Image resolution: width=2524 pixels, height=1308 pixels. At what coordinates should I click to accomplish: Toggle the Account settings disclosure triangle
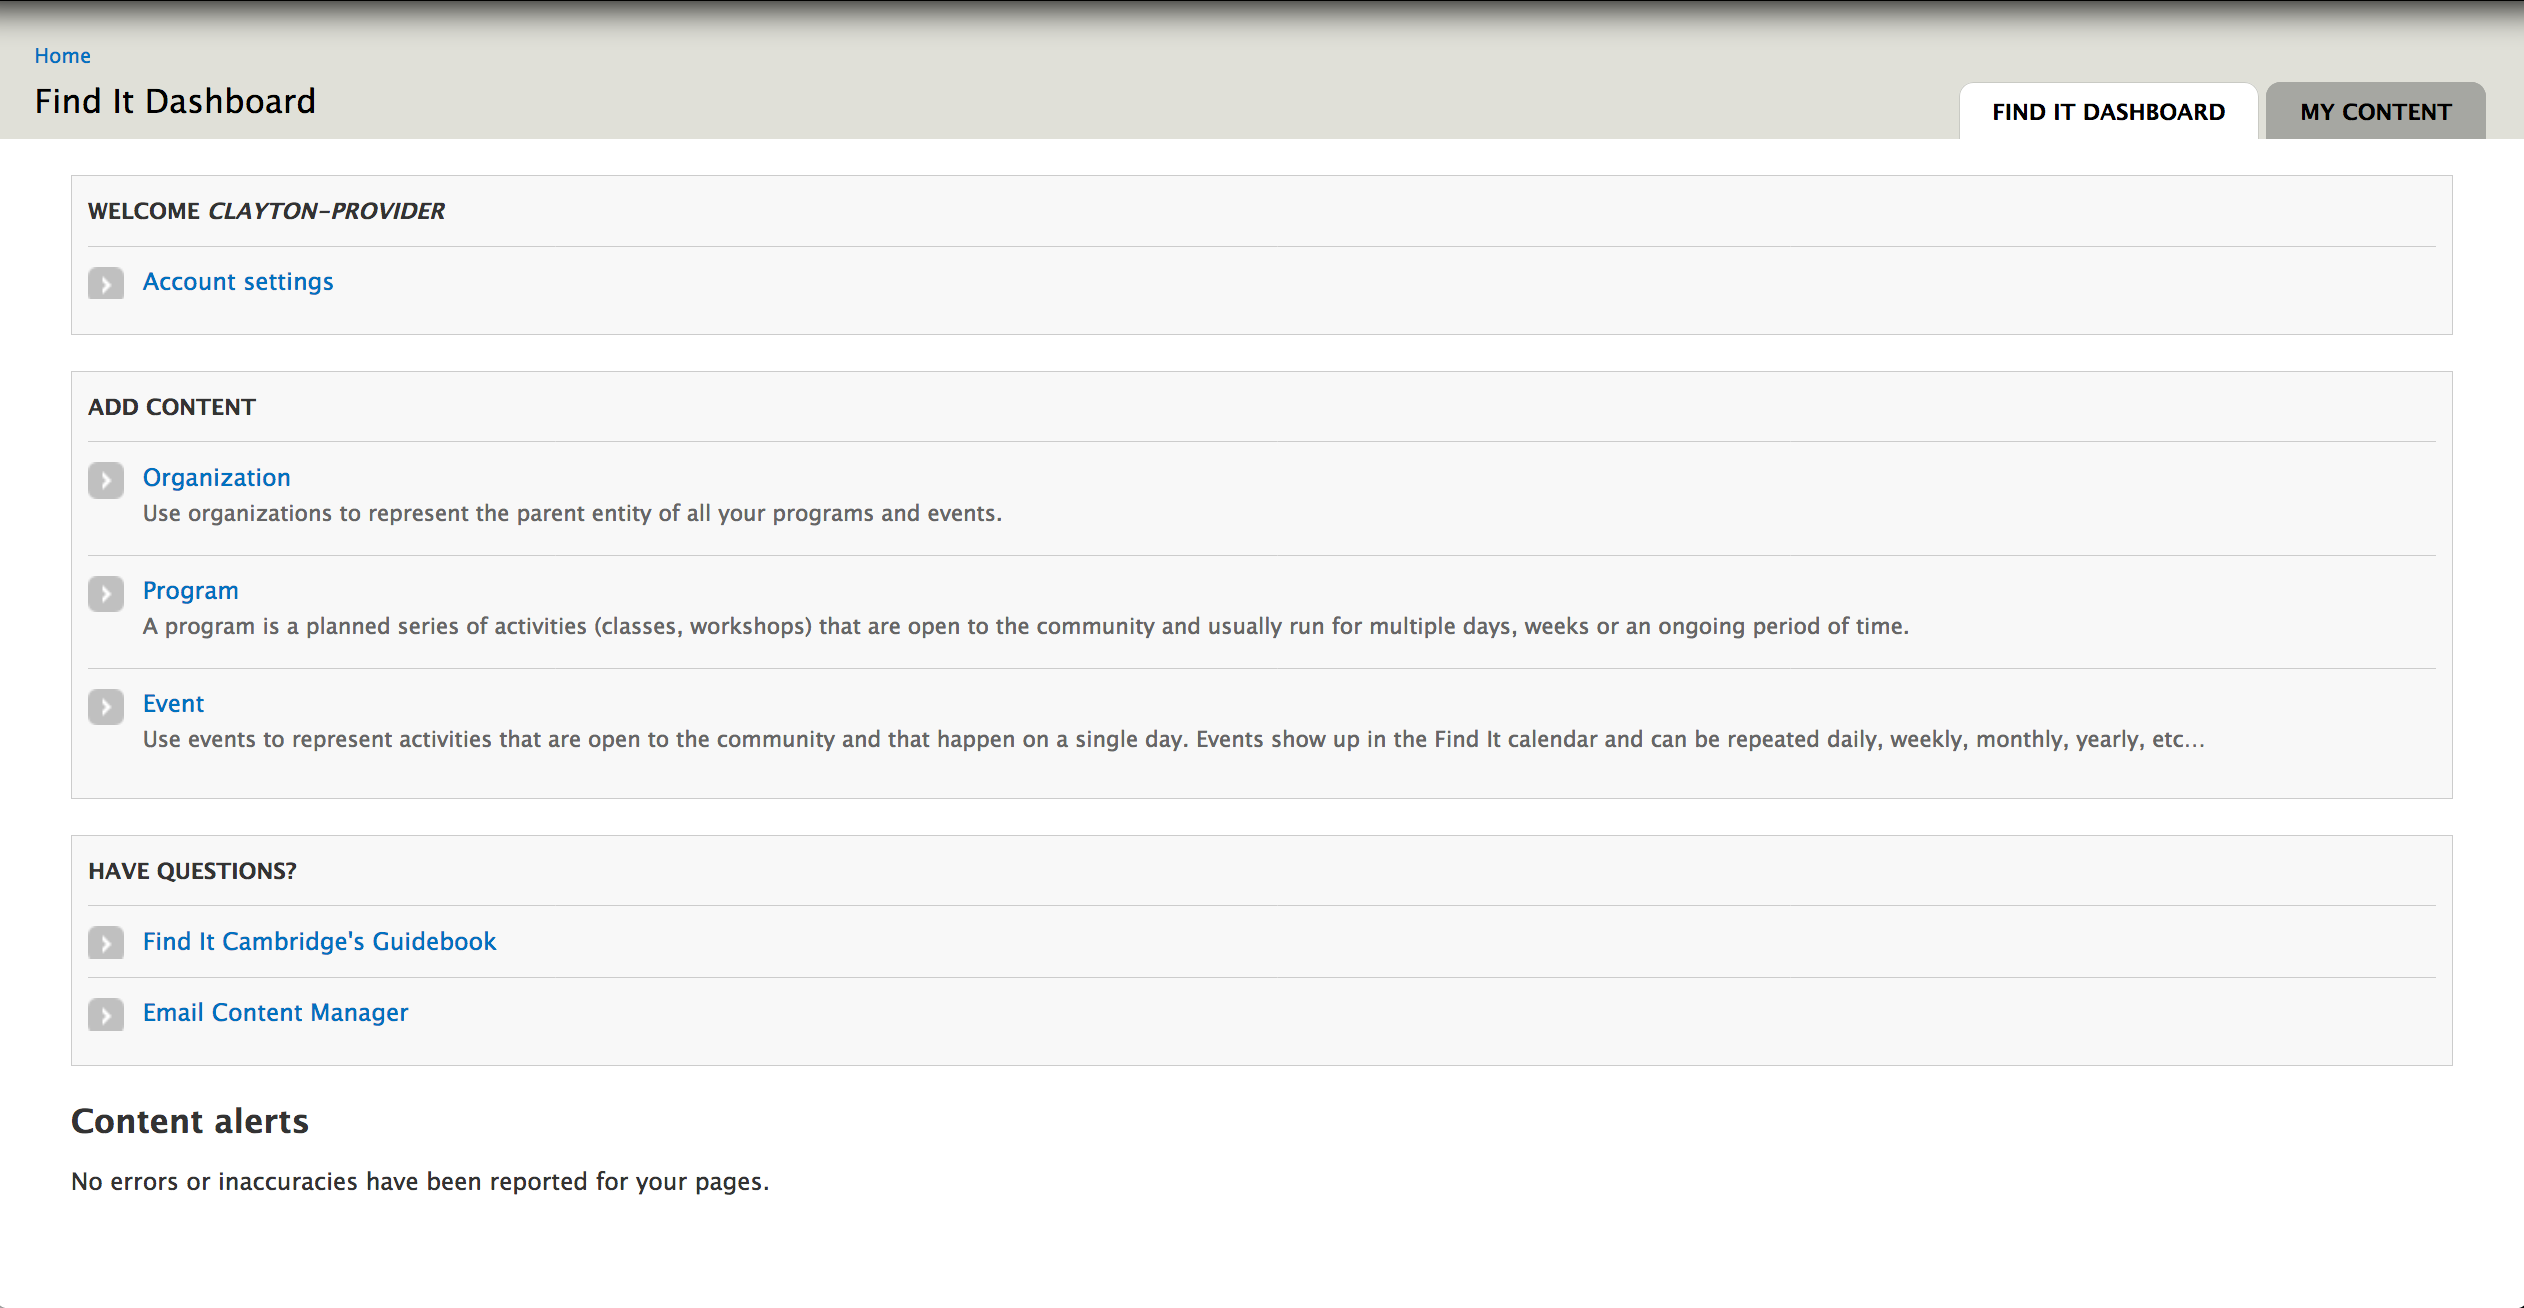(x=105, y=280)
